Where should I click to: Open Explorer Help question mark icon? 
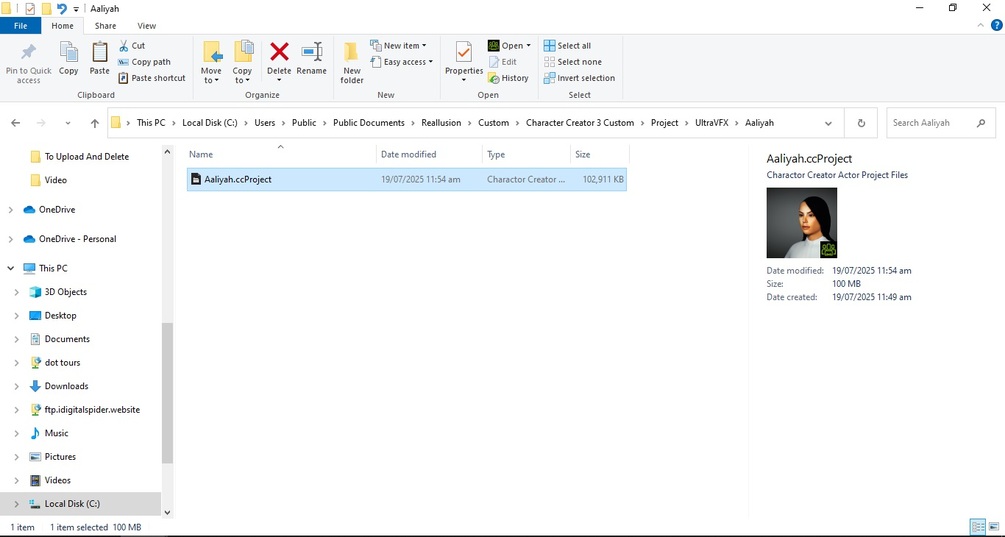pos(997,26)
